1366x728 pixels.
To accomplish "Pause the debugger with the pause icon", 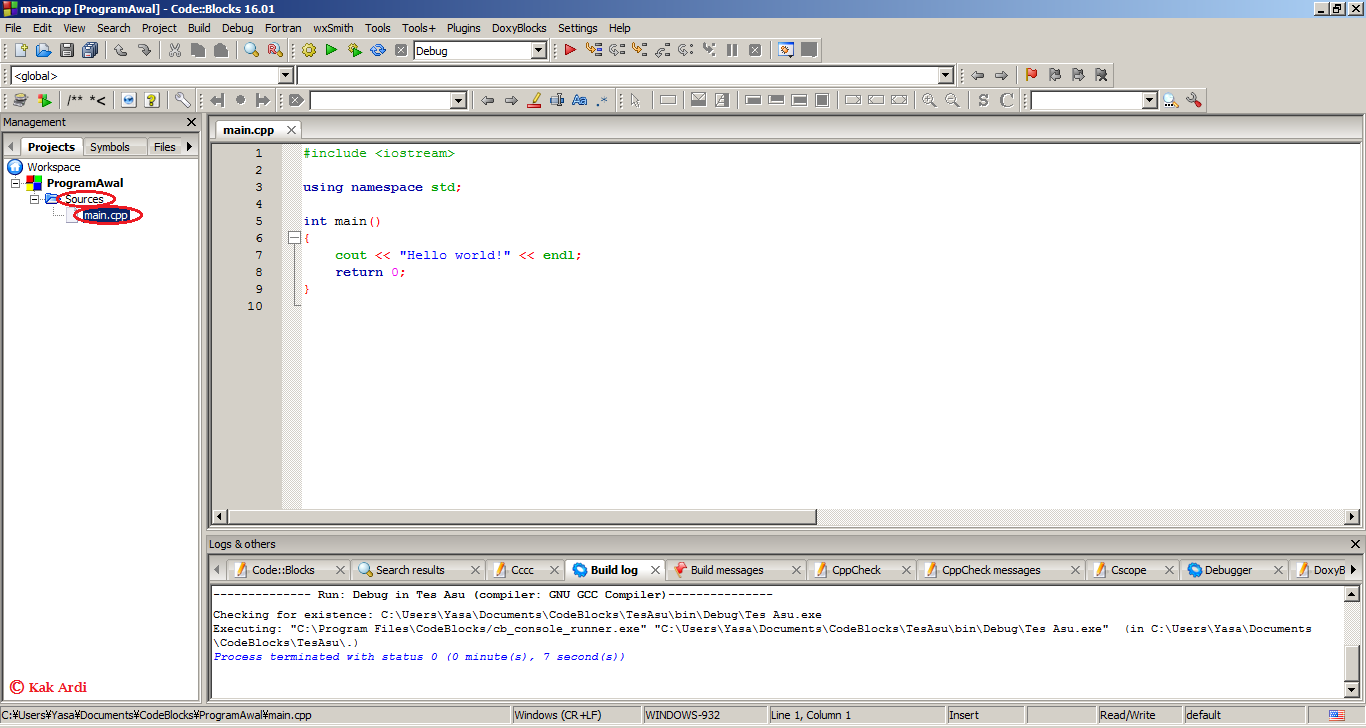I will (x=733, y=49).
